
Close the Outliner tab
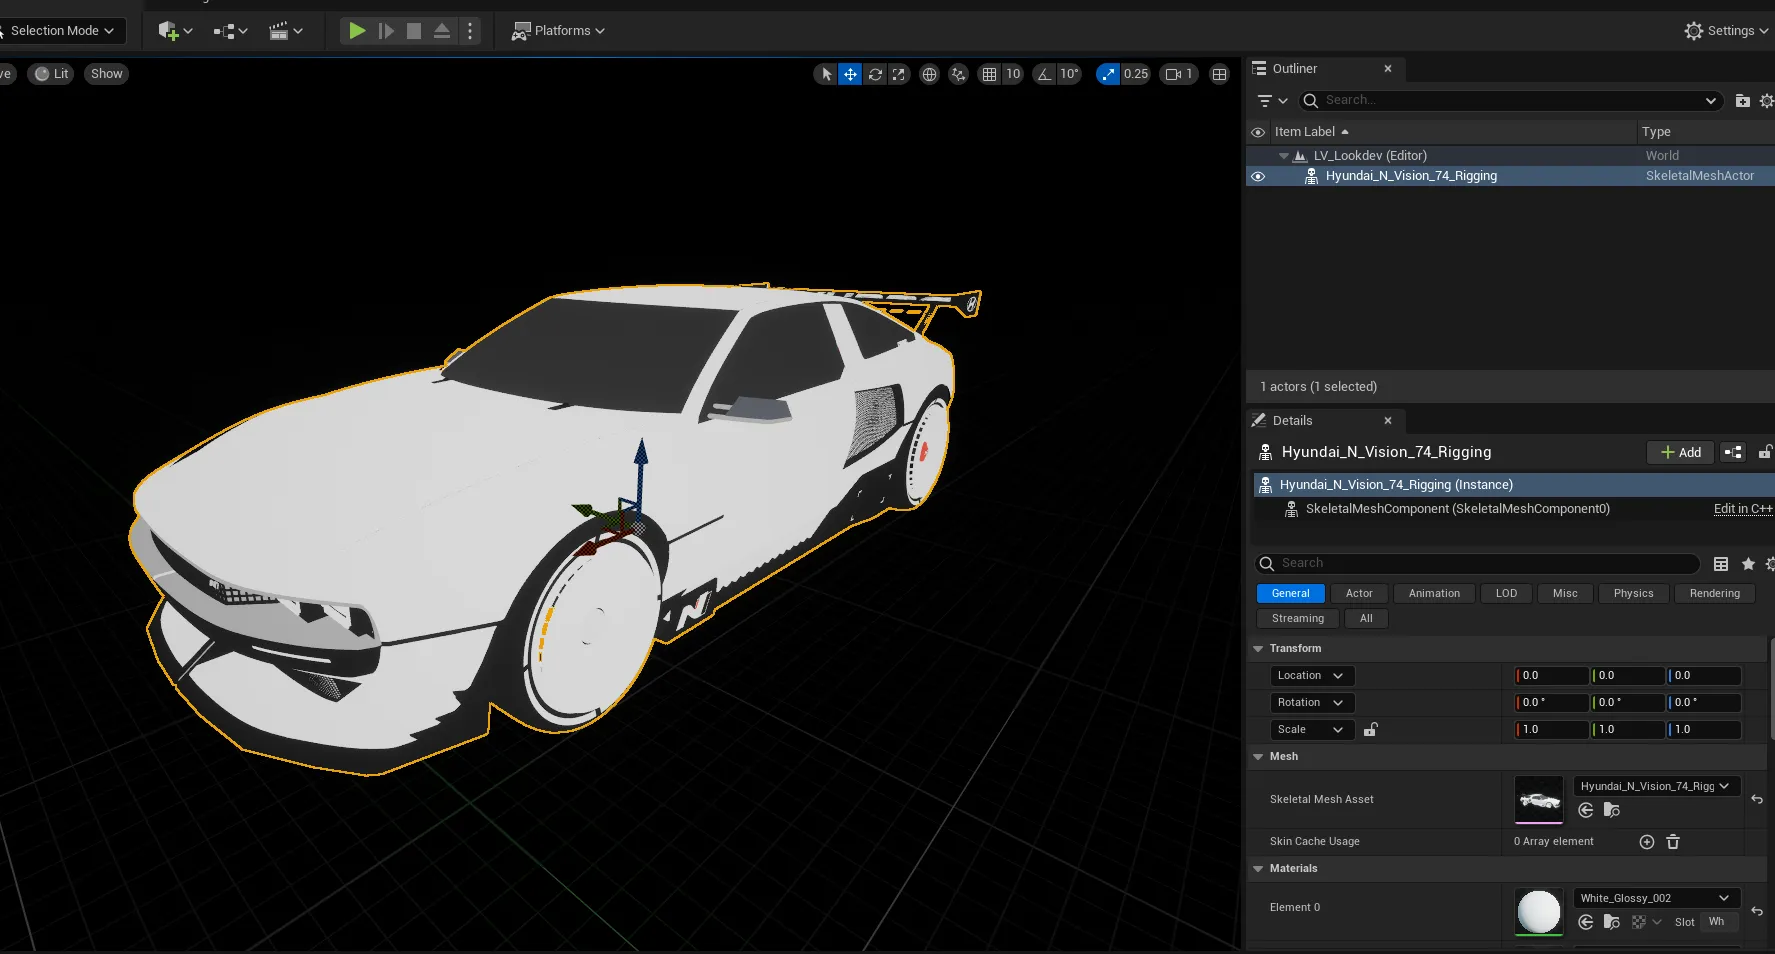coord(1388,69)
